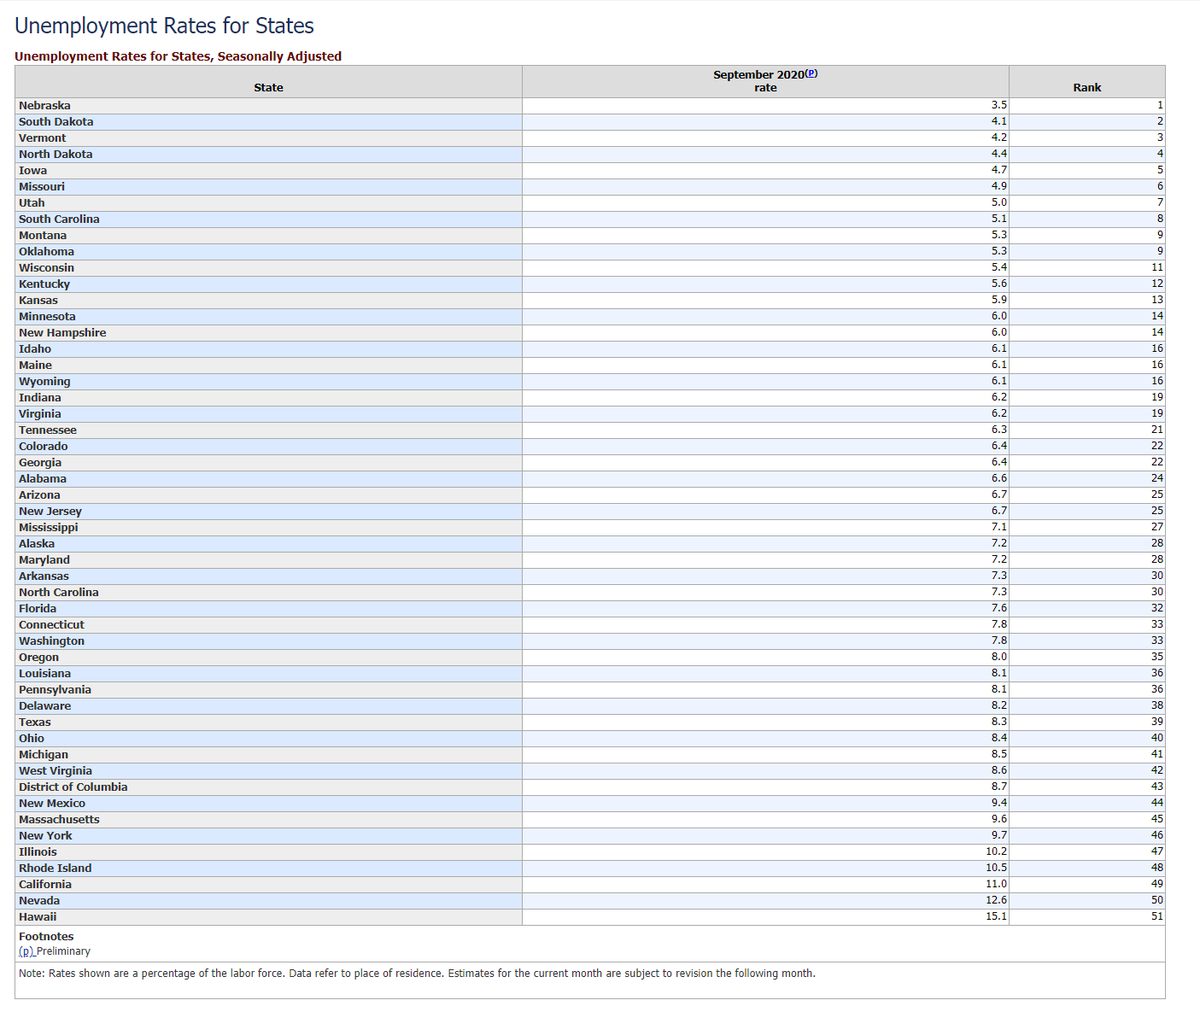Select Mississippi in the State column
This screenshot has width=1200, height=1012.
48,528
